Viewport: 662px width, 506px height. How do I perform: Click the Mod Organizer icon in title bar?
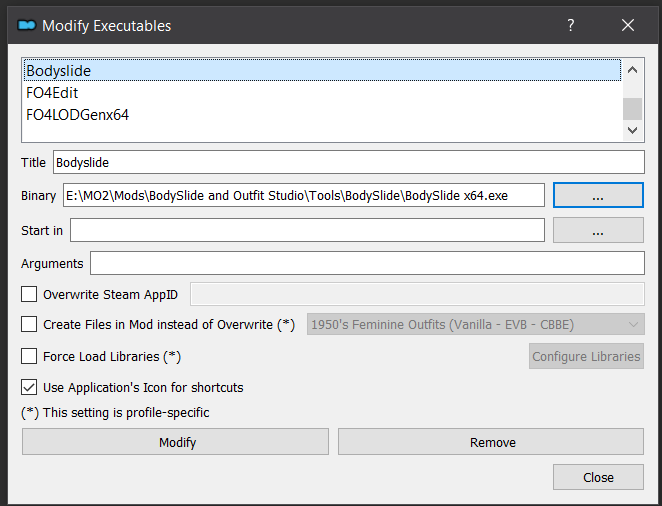(26, 26)
